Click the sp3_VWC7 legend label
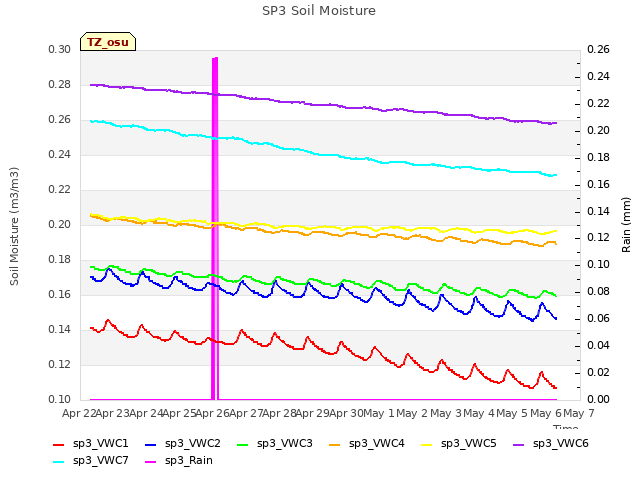The width and height of the screenshot is (640, 480). [x=100, y=460]
